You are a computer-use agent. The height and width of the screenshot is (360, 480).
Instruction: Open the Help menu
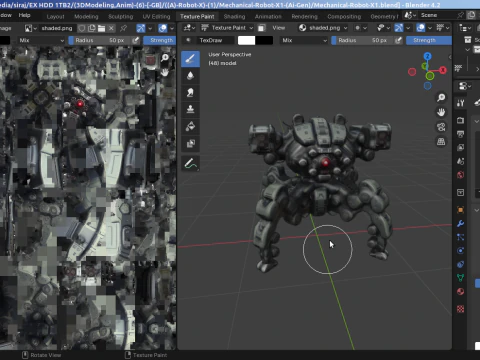point(24,15)
